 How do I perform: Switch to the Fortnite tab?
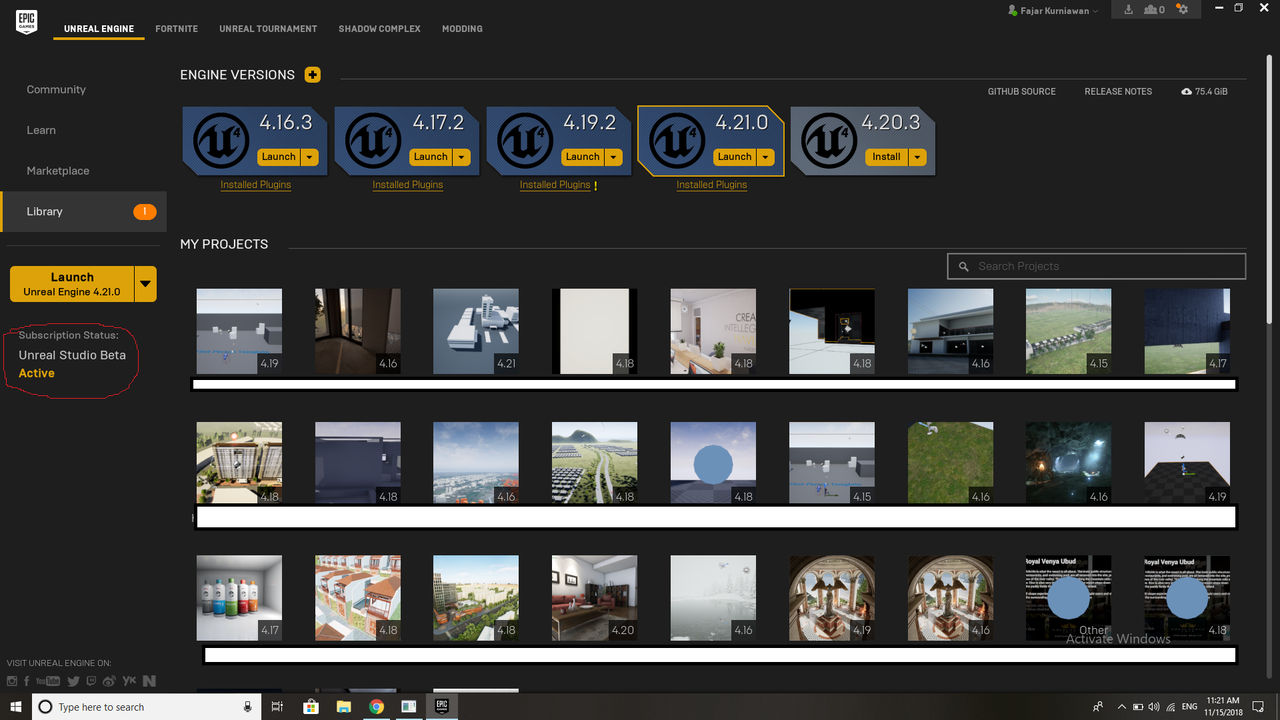click(x=177, y=29)
